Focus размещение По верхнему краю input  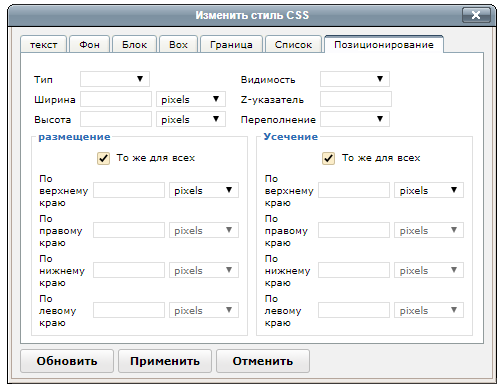[129, 190]
